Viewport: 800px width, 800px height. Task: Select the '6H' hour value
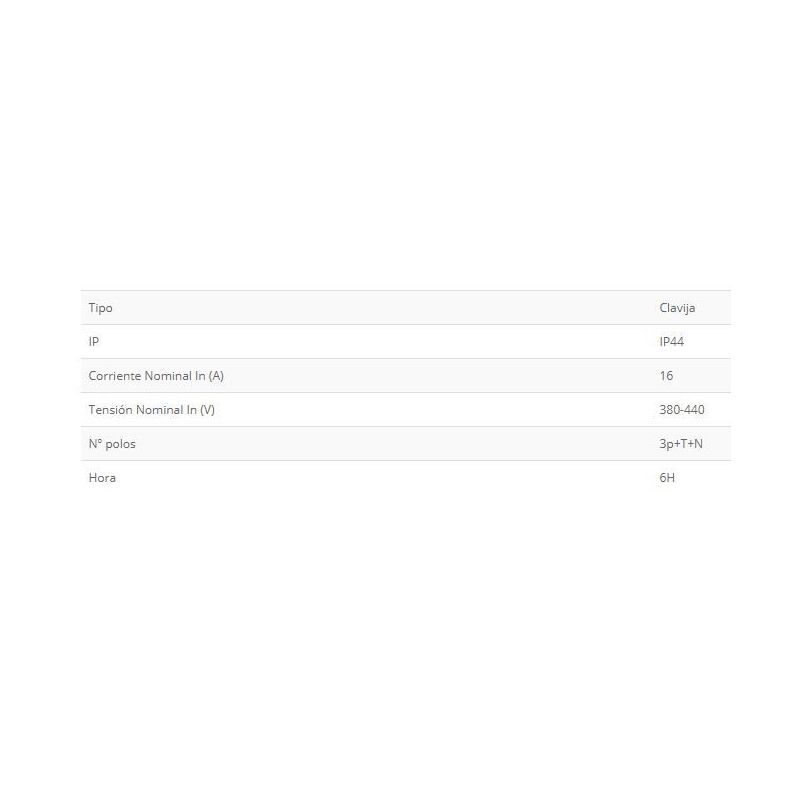tap(667, 478)
